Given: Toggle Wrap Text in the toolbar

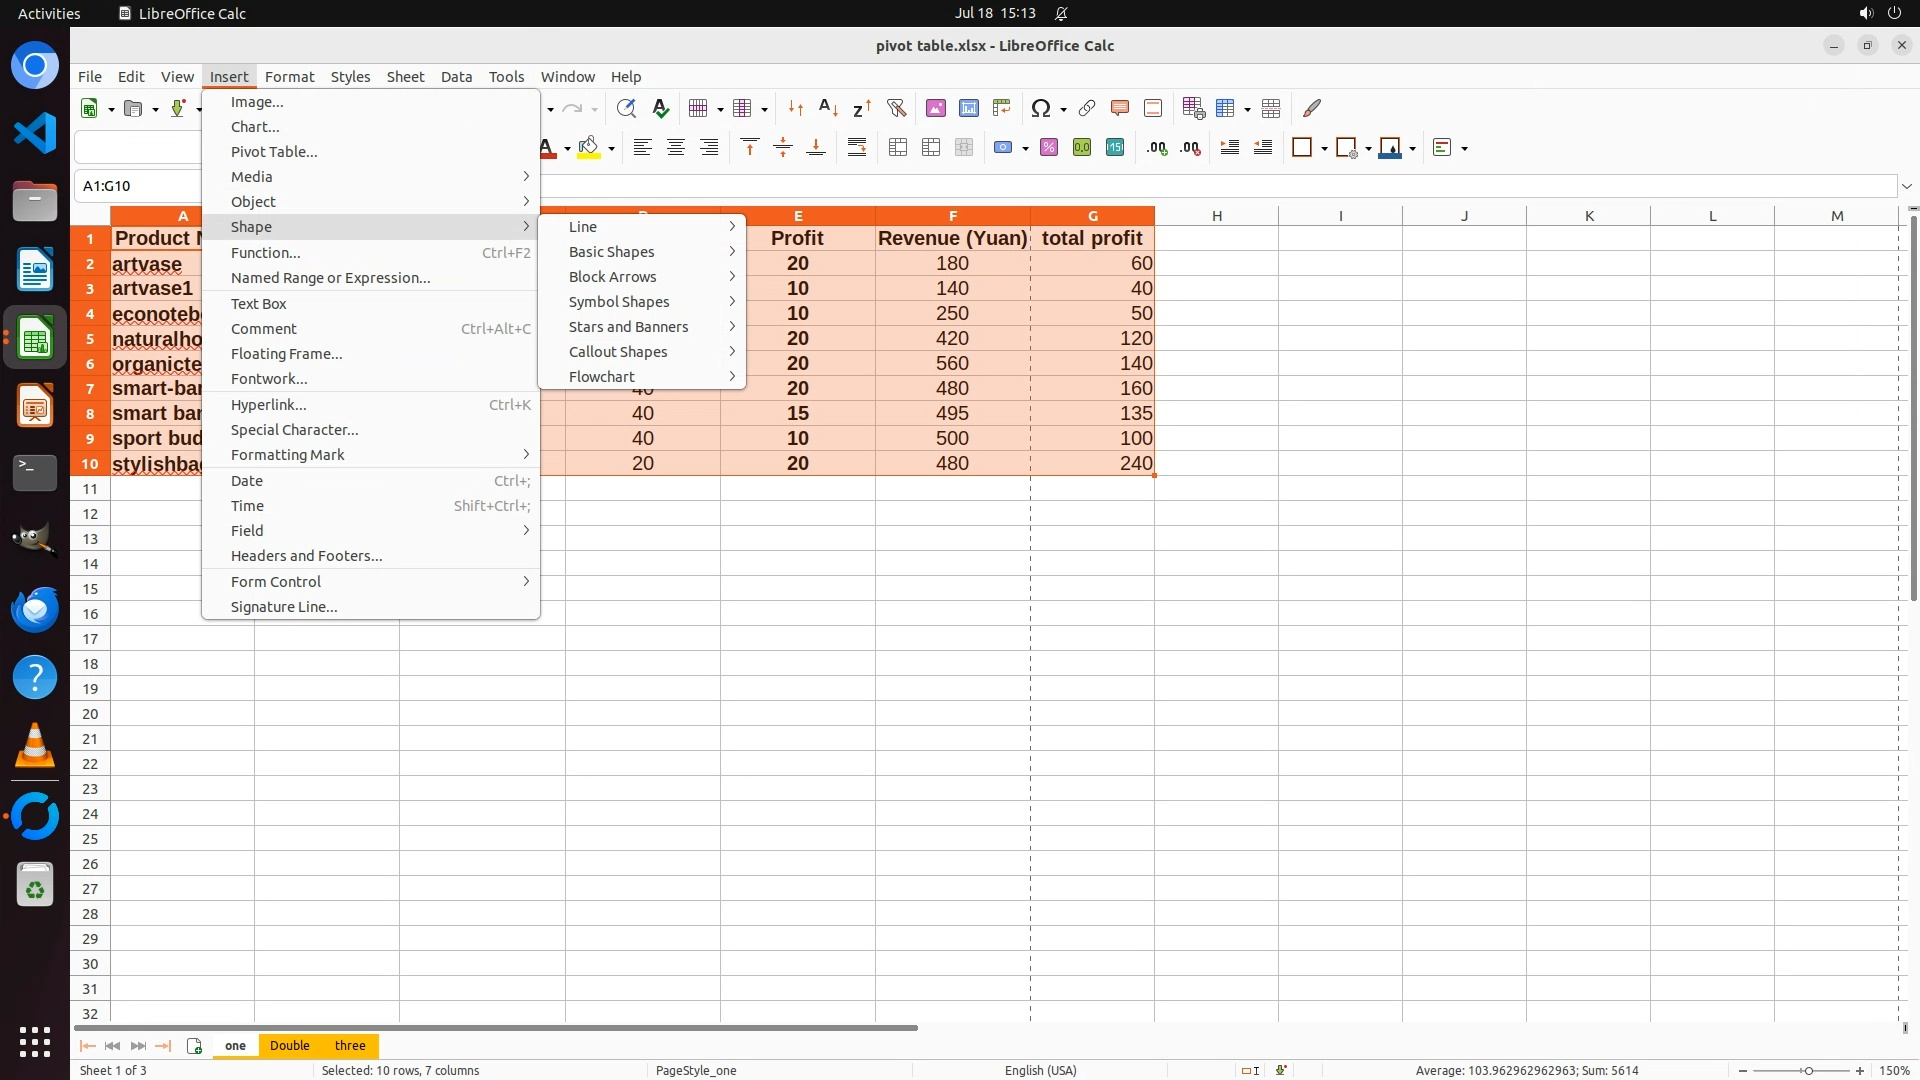Looking at the screenshot, I should pos(857,148).
